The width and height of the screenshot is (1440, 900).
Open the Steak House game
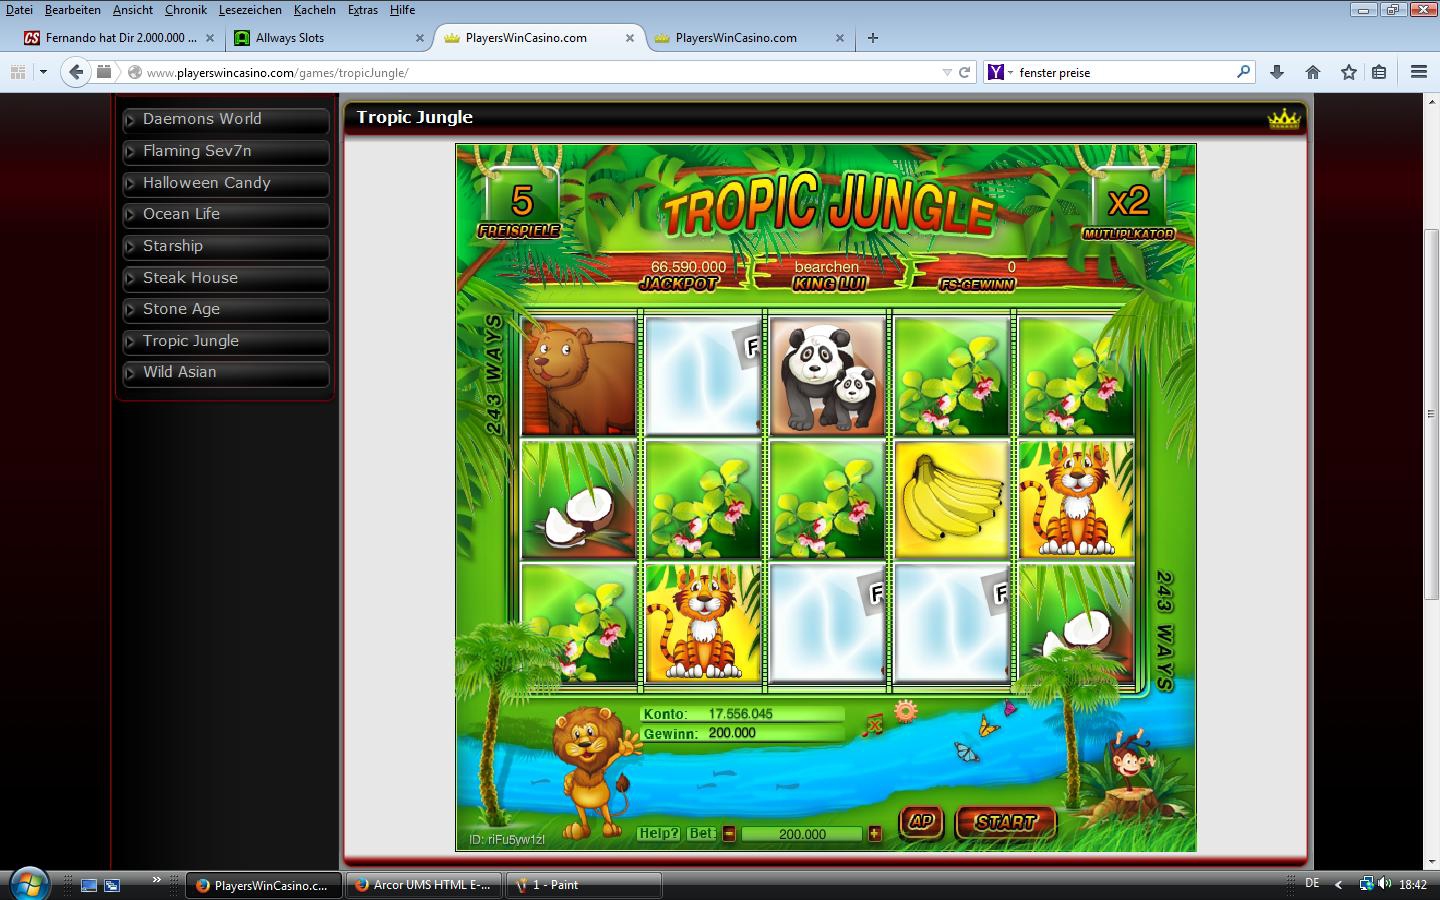[x=226, y=278]
